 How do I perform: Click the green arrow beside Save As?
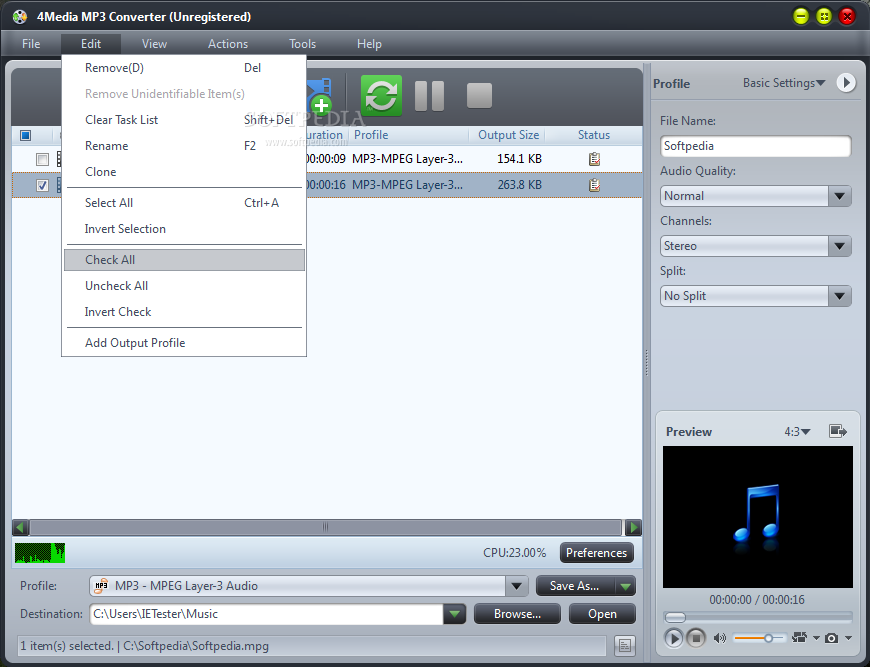click(625, 586)
